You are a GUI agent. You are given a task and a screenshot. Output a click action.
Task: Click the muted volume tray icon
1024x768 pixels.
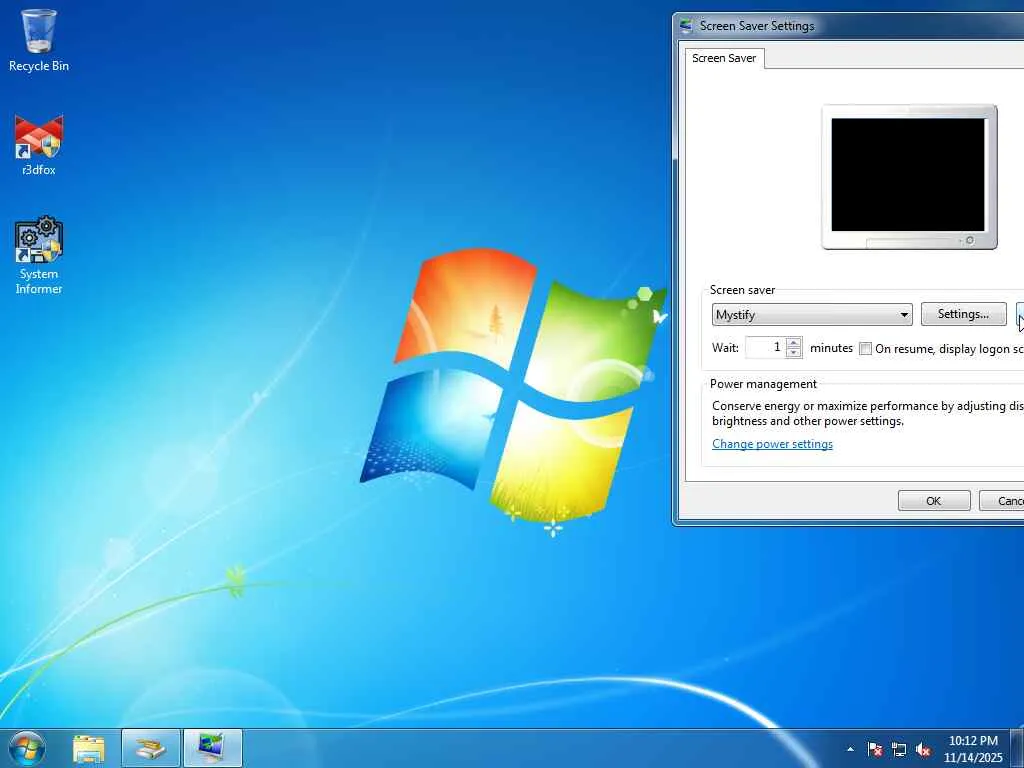pos(923,749)
